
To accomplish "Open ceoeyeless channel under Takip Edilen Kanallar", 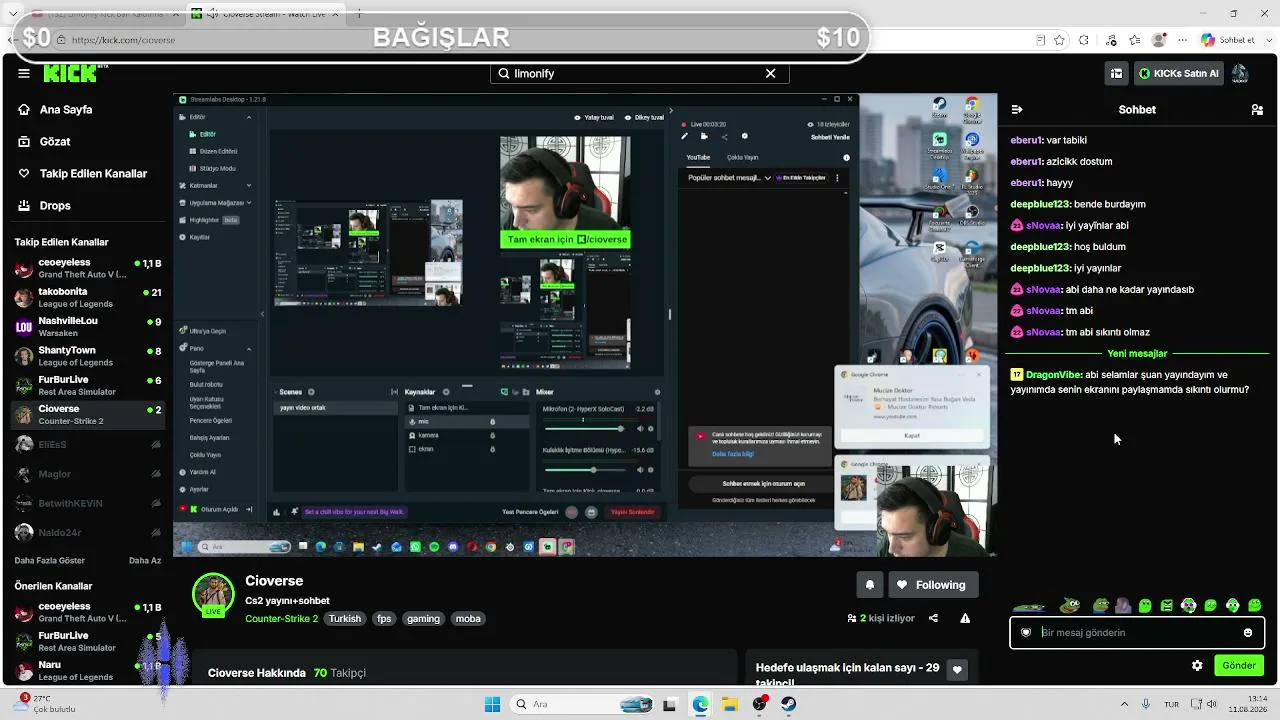I will tap(88, 268).
